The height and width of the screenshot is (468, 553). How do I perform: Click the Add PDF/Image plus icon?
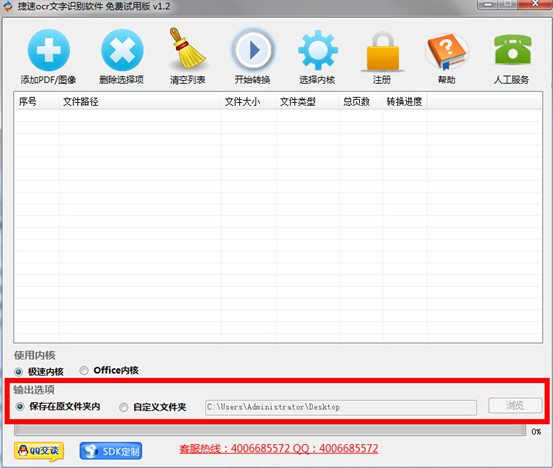(x=49, y=50)
